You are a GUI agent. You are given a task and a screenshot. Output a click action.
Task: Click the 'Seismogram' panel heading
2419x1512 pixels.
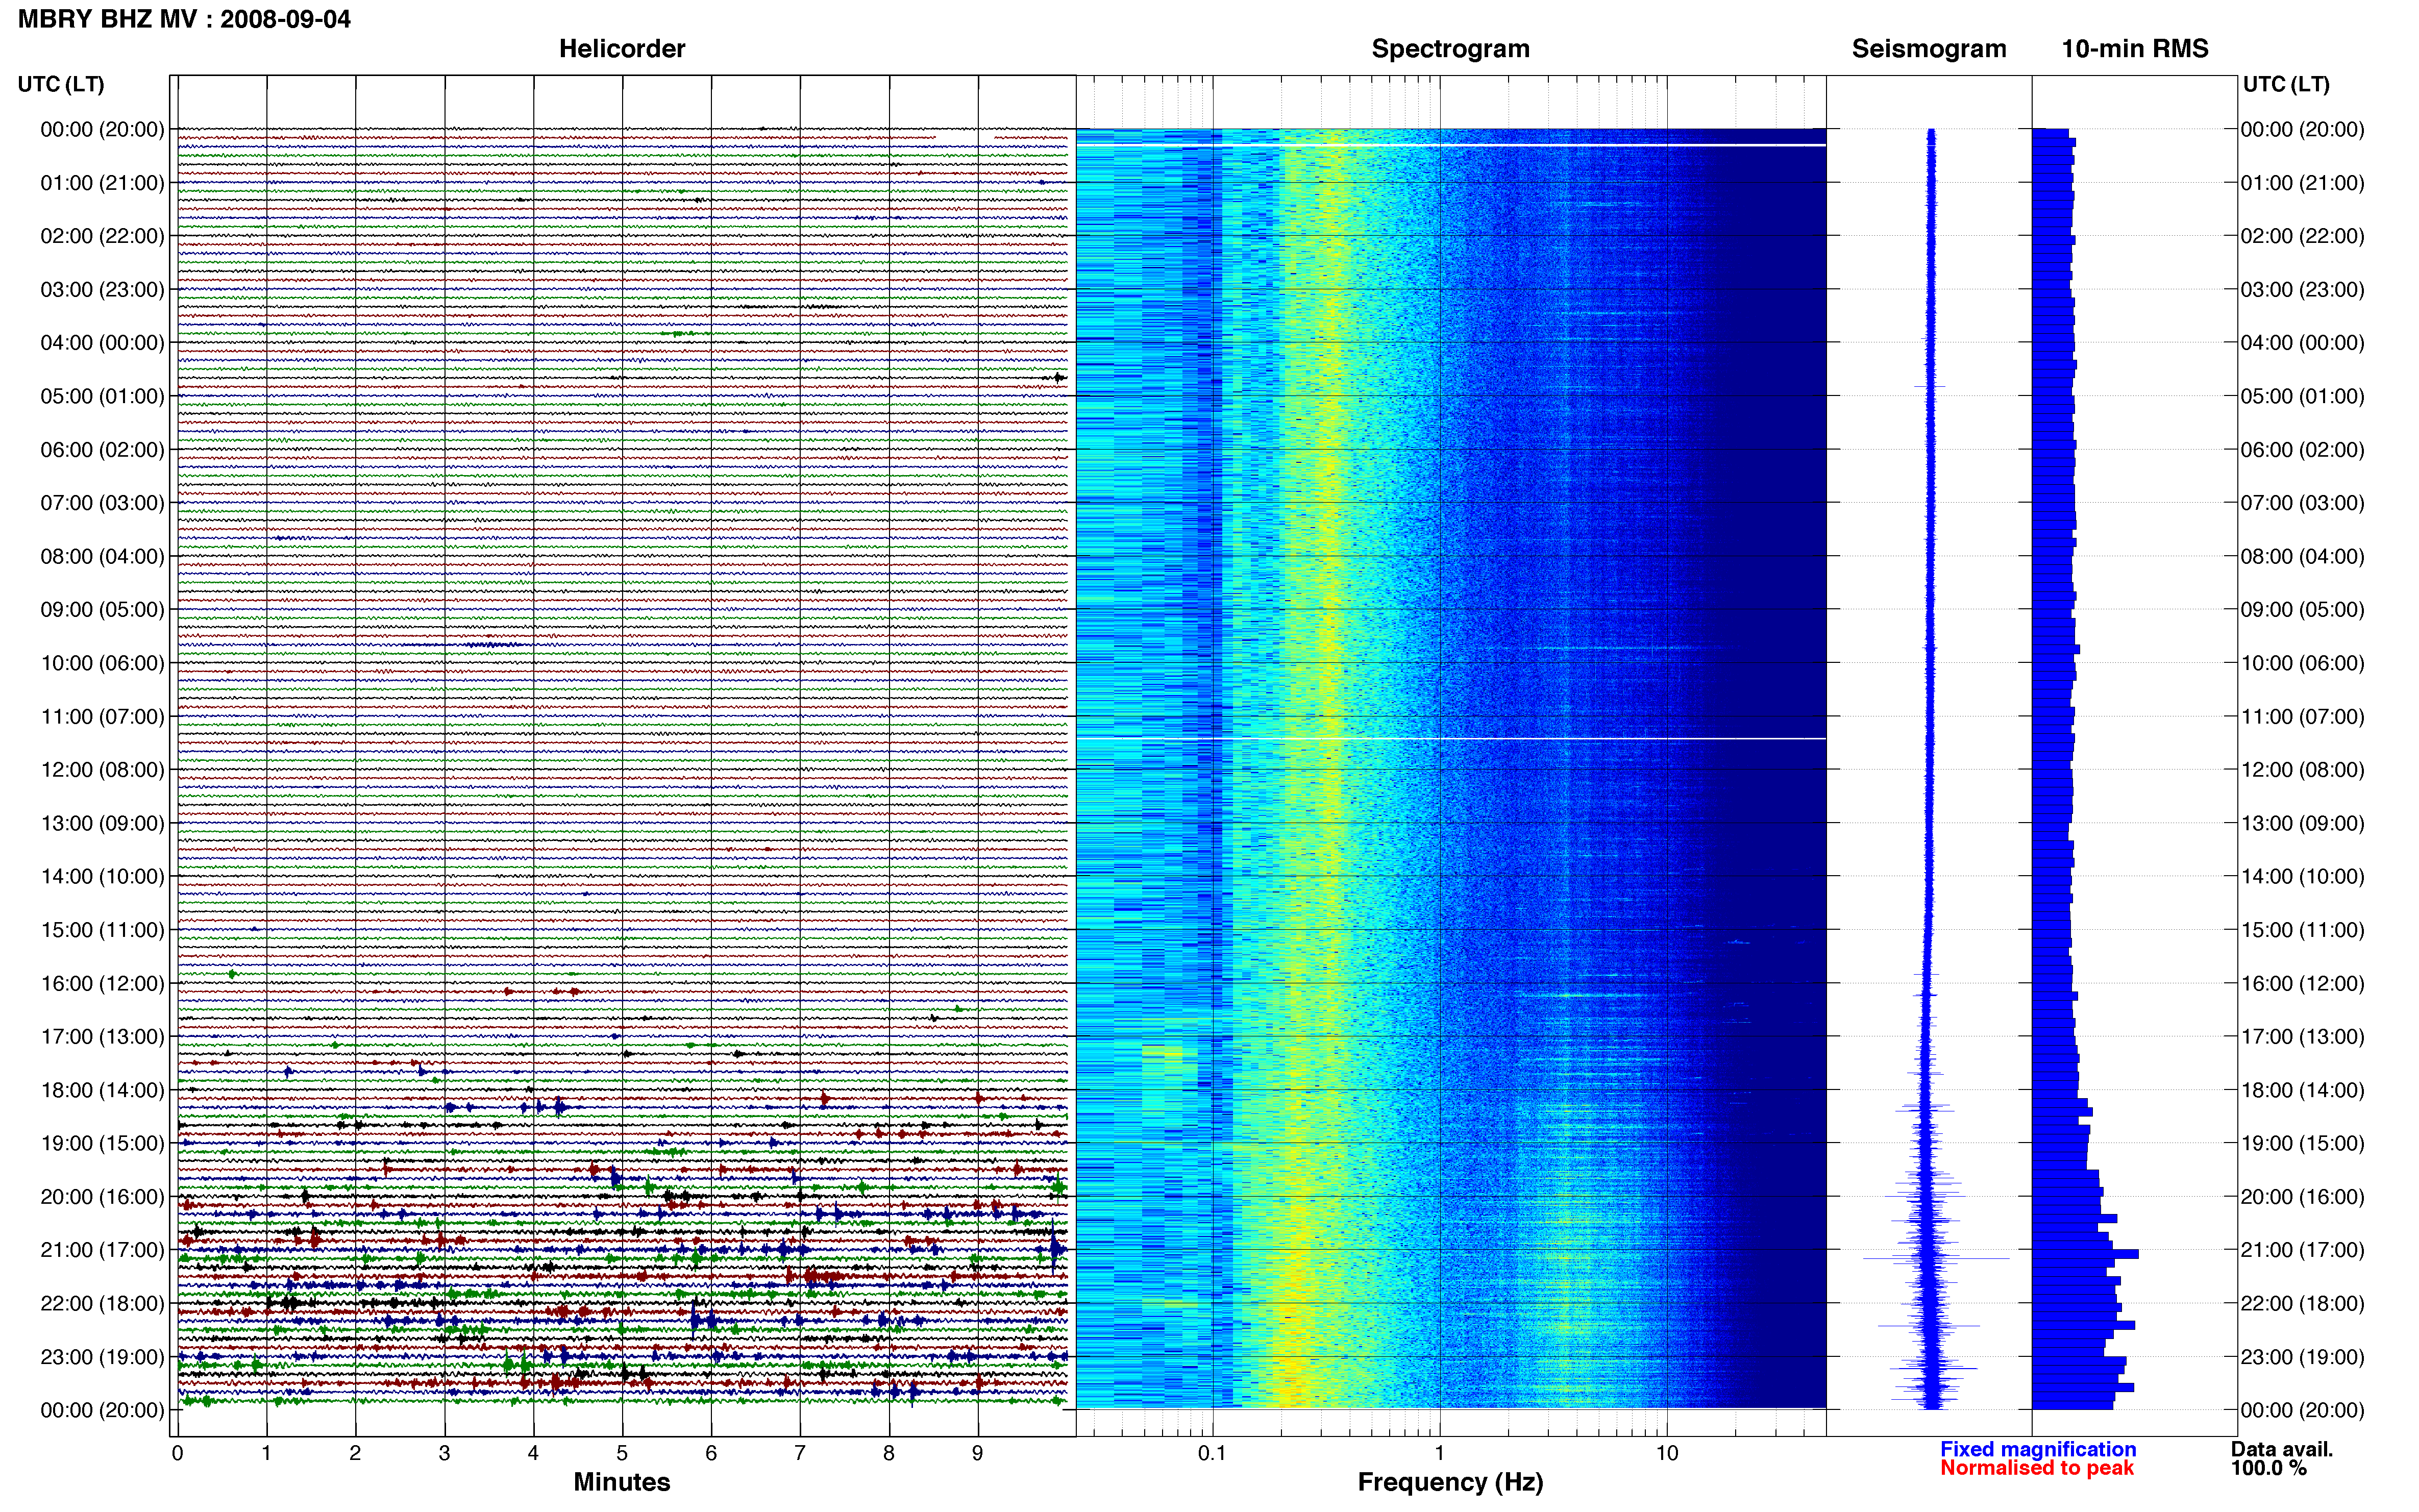(x=1929, y=49)
